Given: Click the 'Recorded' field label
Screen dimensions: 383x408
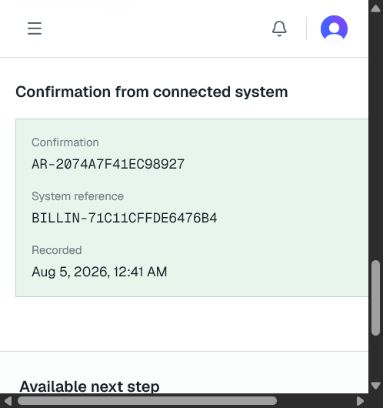Looking at the screenshot, I should click(x=57, y=250).
